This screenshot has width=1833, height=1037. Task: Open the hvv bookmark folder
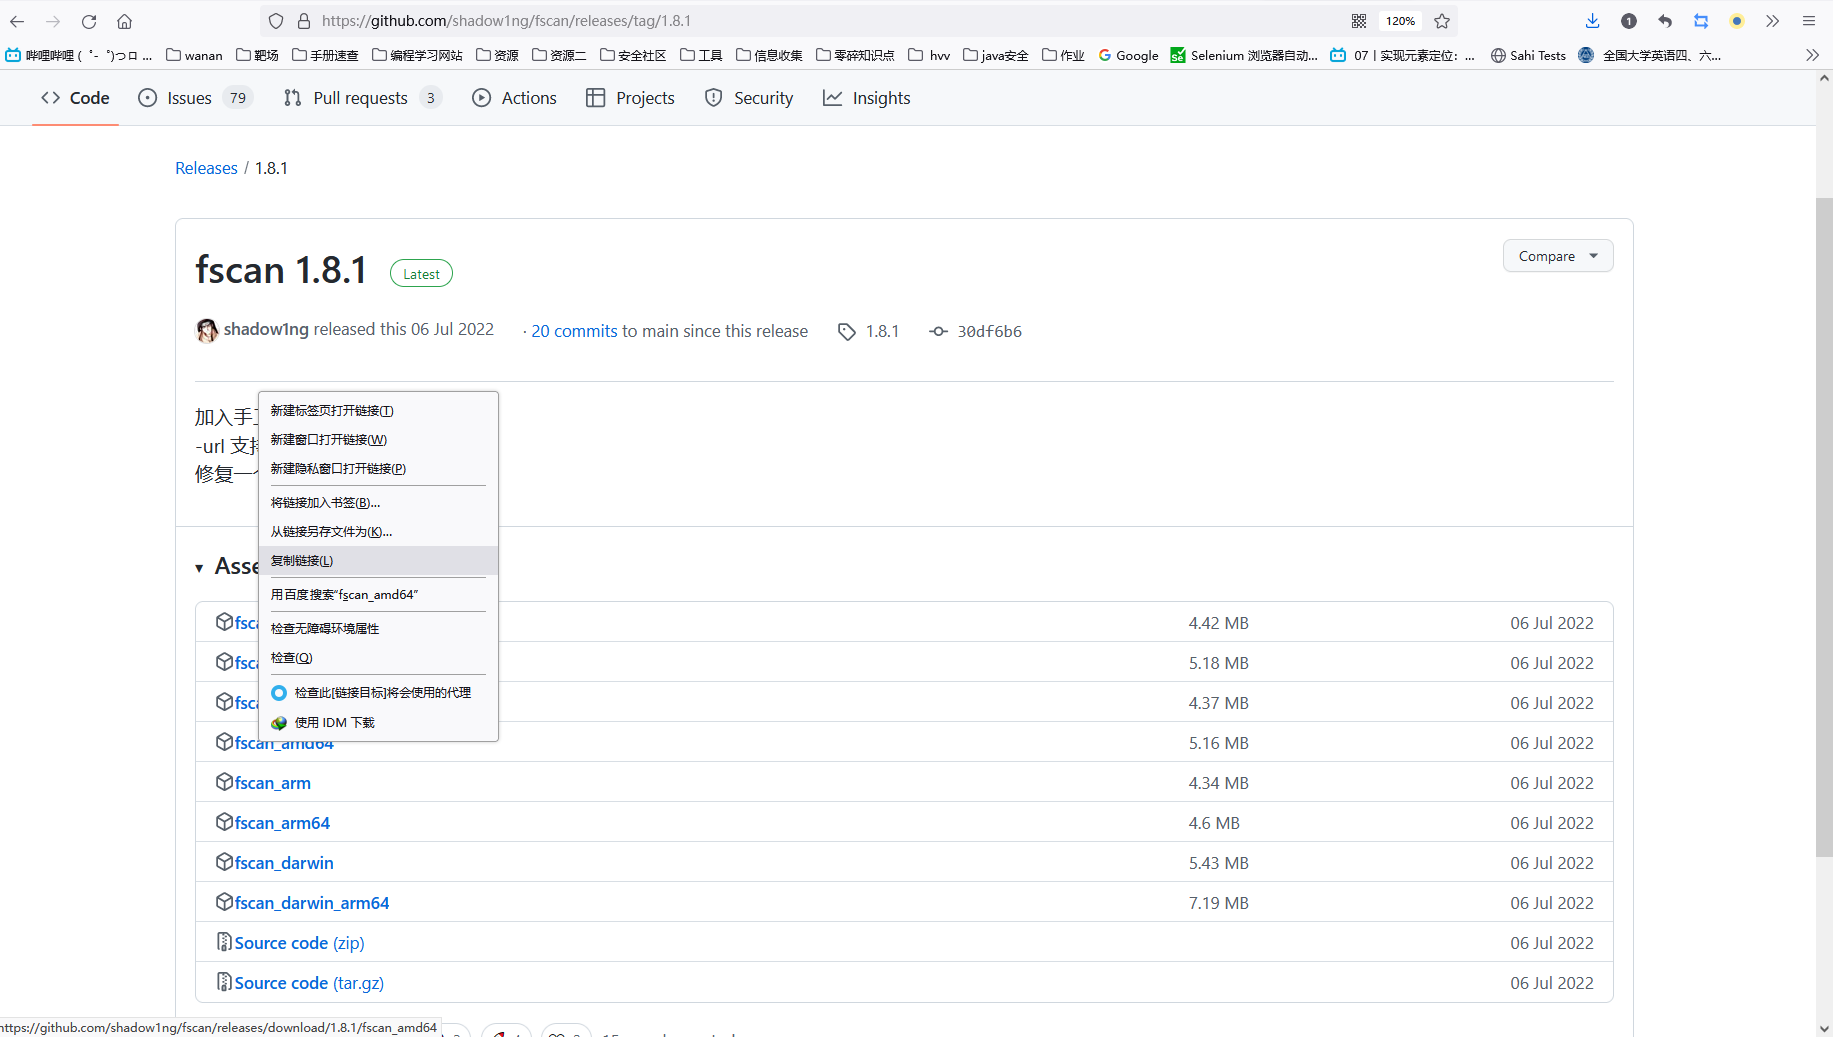(929, 55)
